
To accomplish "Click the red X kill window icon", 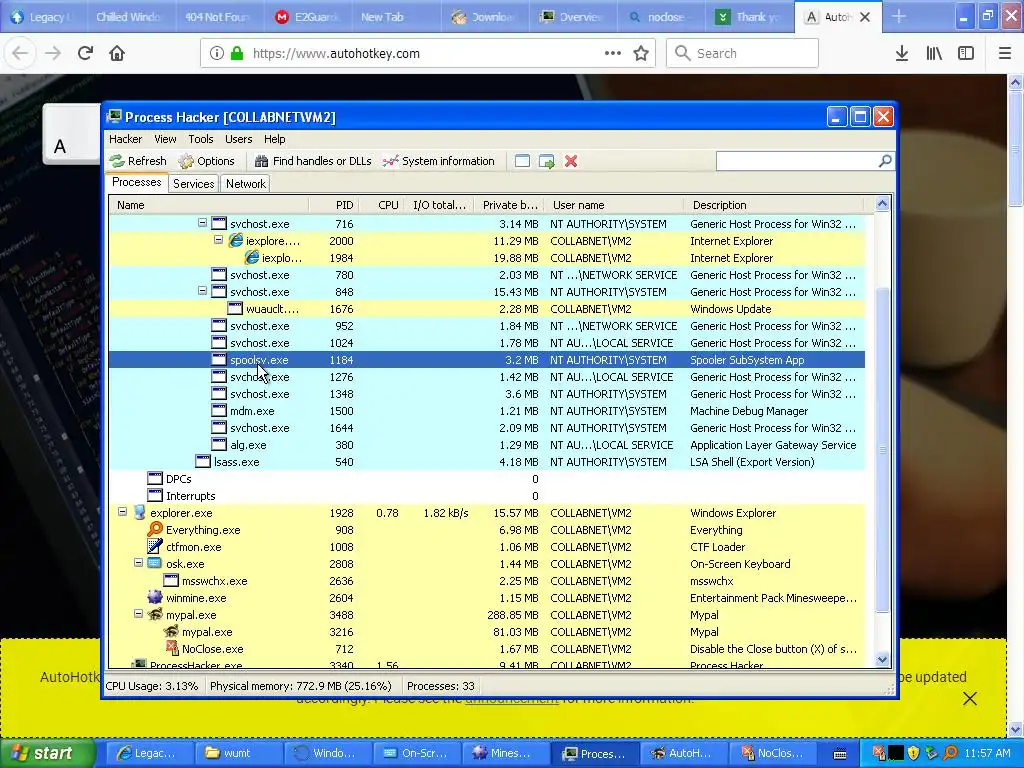I will pos(571,161).
